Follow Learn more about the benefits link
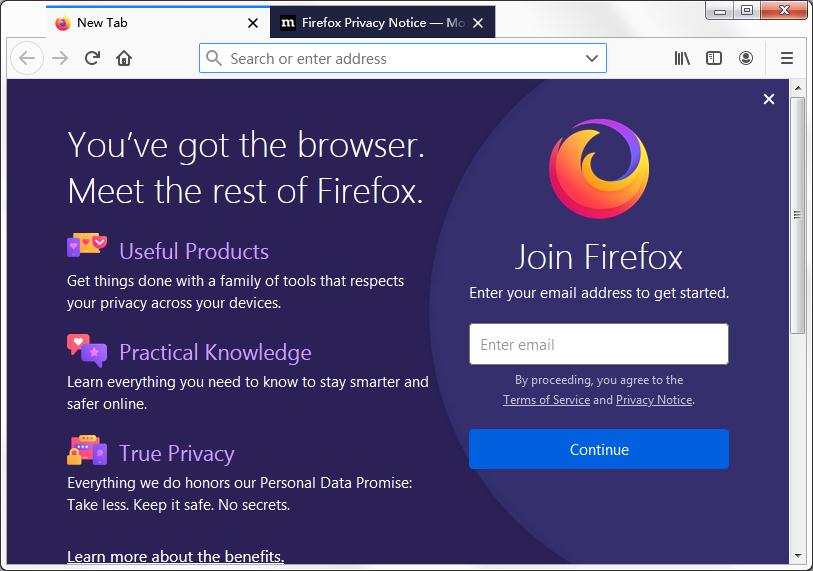Viewport: 813px width, 571px height. [x=175, y=556]
